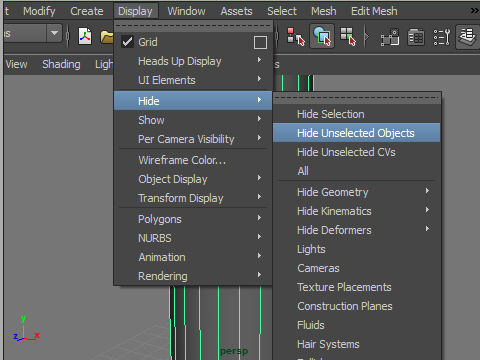Expand Heads Up Display submenu
The width and height of the screenshot is (480, 360).
193,61
